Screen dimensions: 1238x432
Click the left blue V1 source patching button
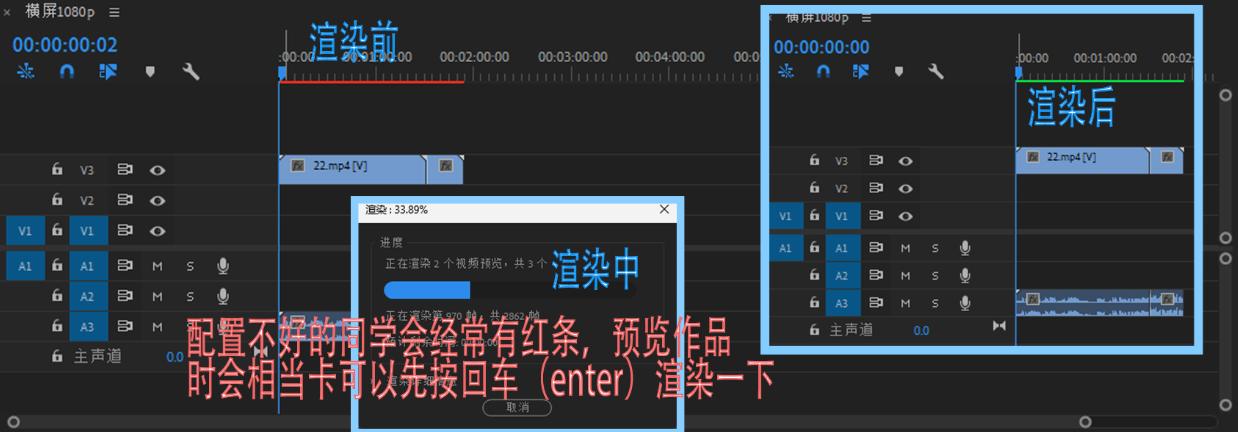click(26, 231)
